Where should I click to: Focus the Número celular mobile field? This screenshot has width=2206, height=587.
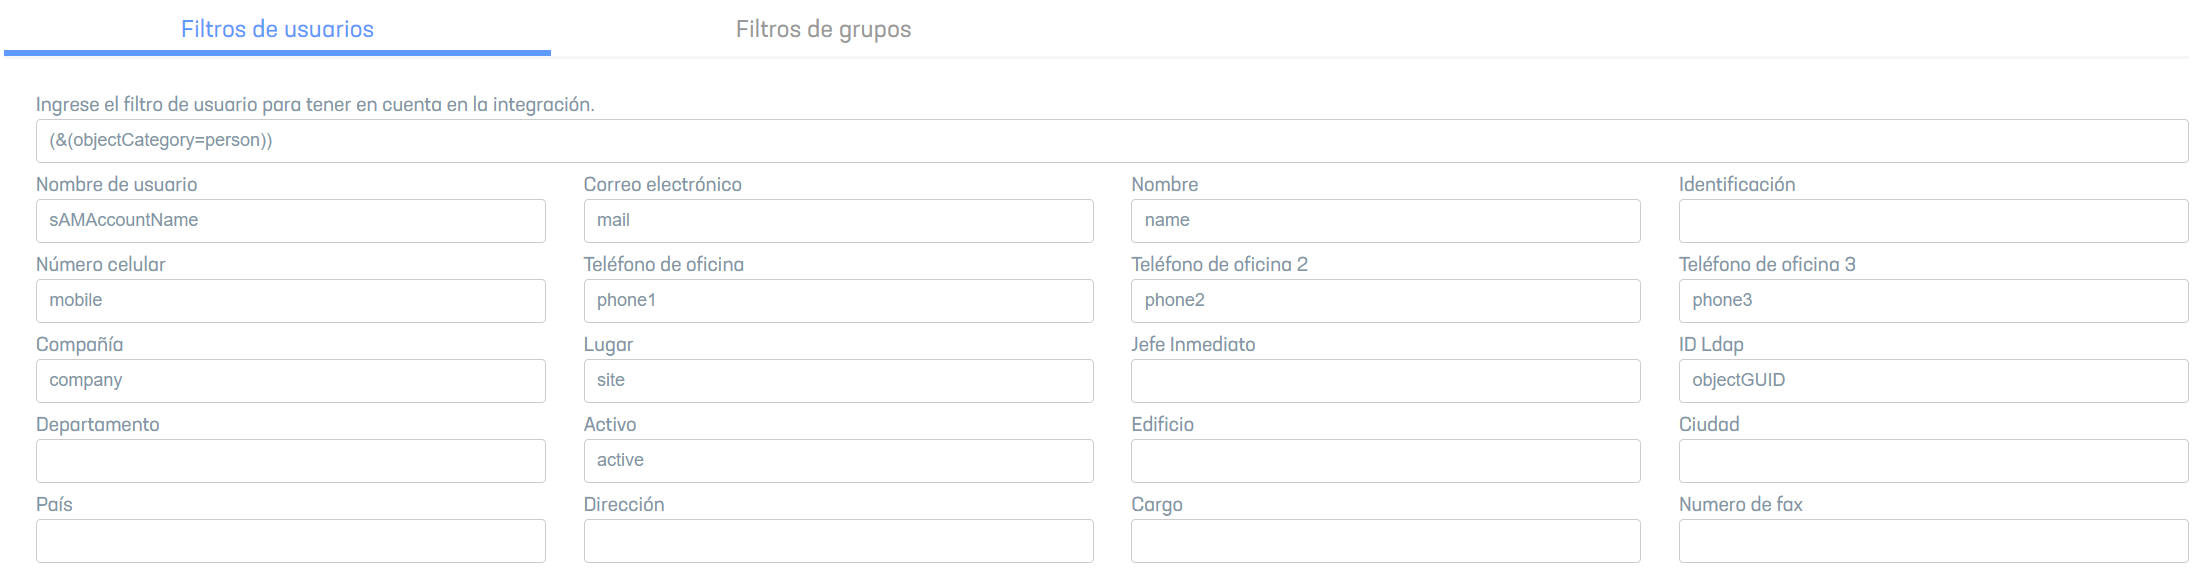point(290,301)
